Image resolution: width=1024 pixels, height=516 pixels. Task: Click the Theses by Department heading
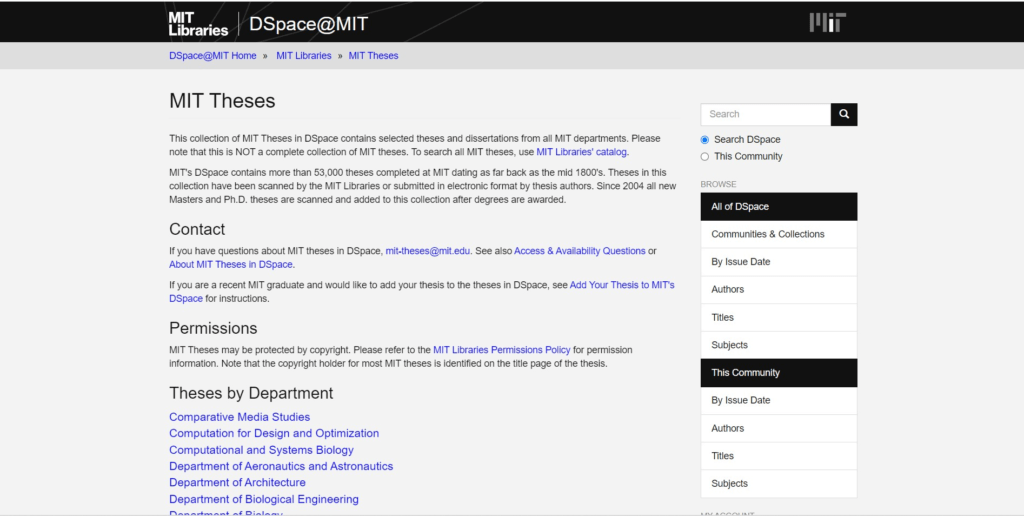click(251, 393)
